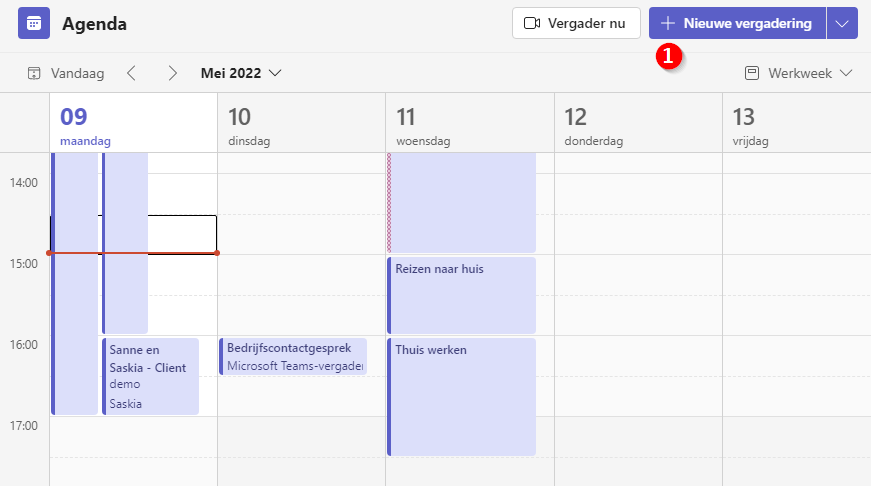Click the Agenda calendar app icon
Screen dimensions: 871x486
tap(34, 24)
